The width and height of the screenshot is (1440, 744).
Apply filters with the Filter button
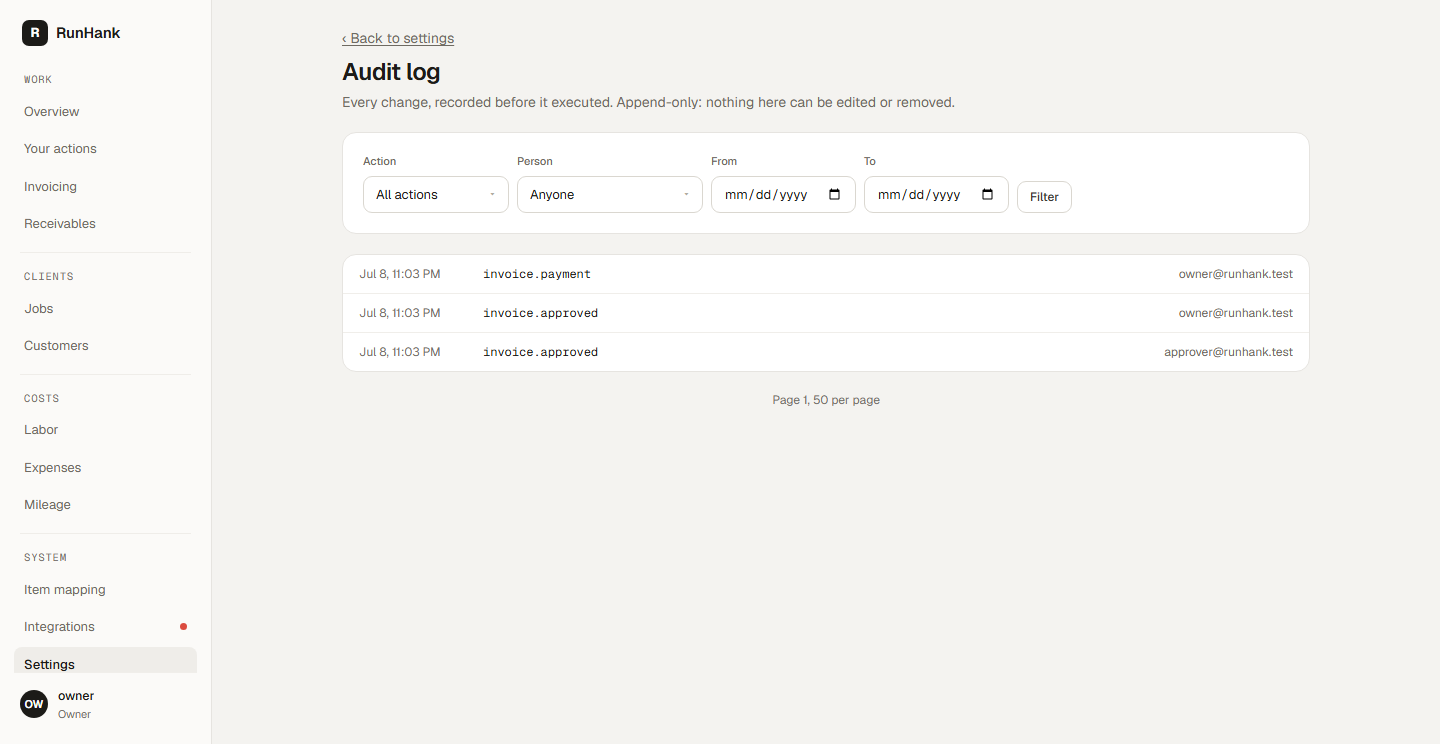coord(1044,197)
